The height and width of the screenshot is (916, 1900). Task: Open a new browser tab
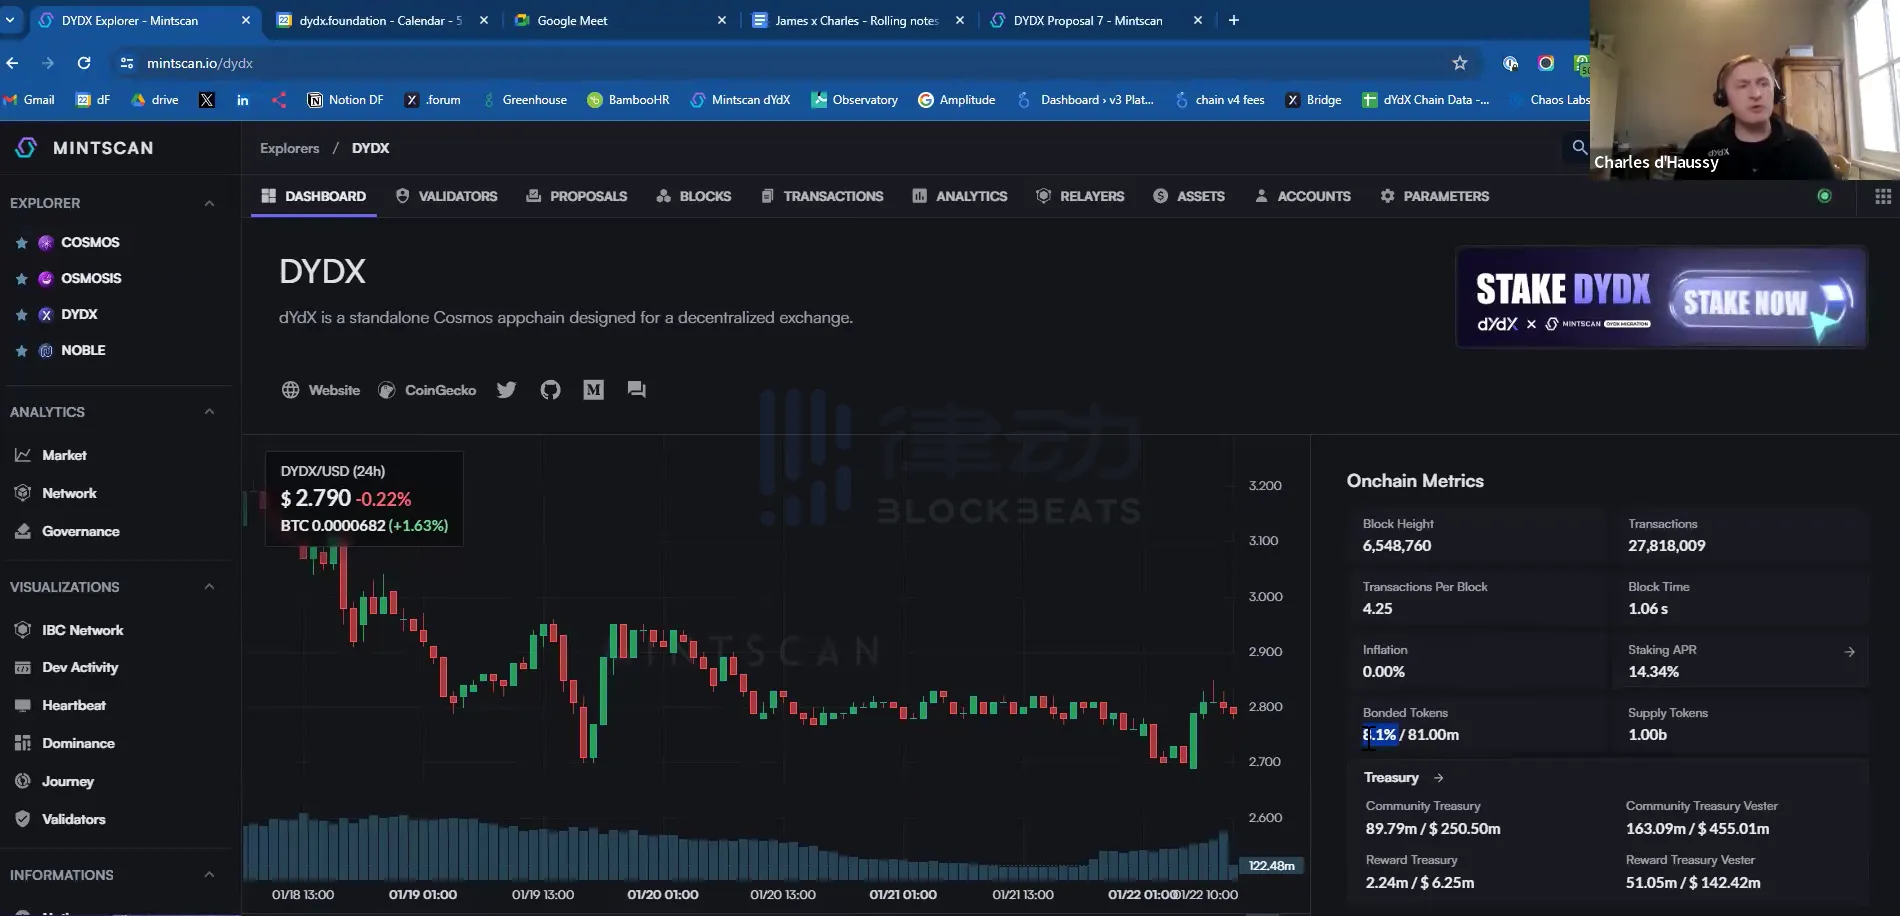[x=1234, y=20]
